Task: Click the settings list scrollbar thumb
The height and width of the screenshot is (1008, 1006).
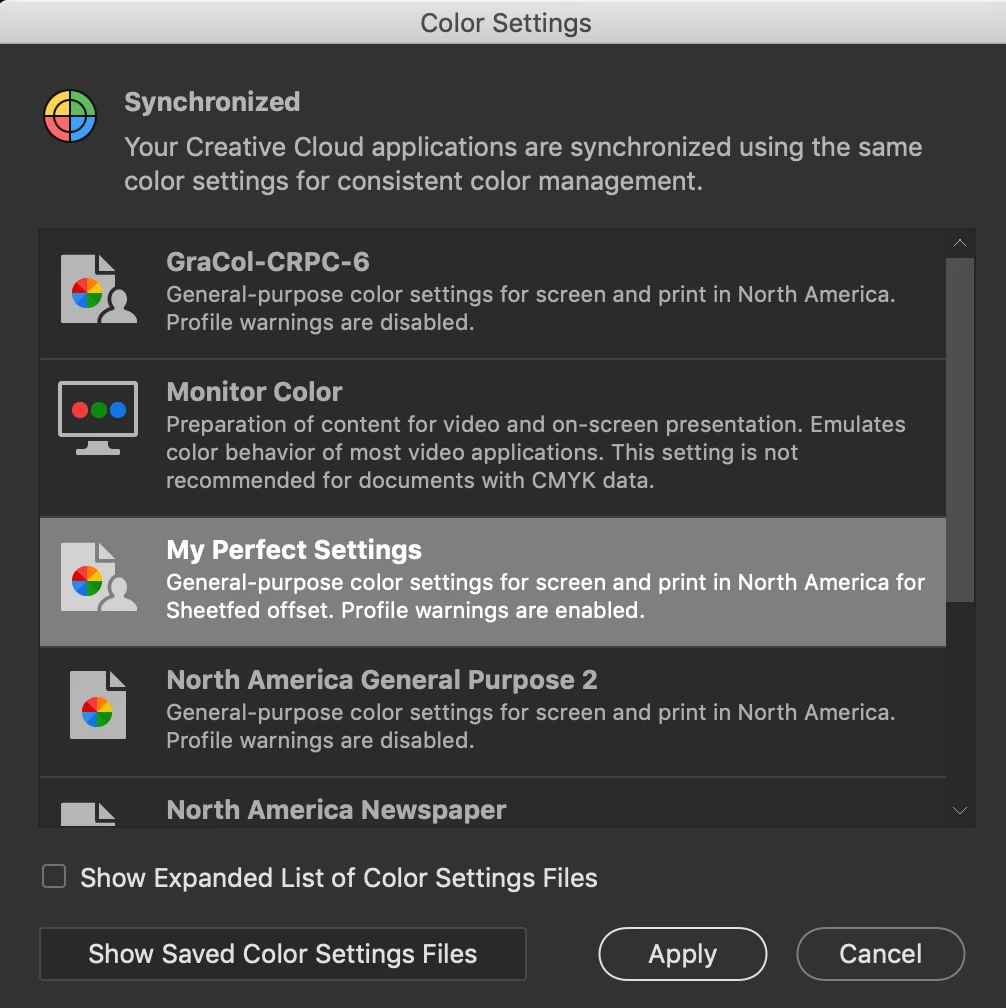Action: click(960, 430)
